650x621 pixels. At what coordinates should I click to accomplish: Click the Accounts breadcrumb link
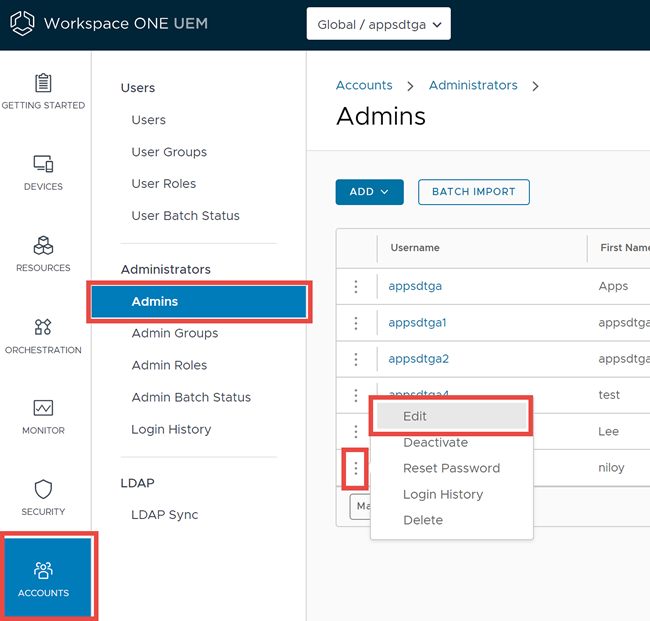click(364, 85)
